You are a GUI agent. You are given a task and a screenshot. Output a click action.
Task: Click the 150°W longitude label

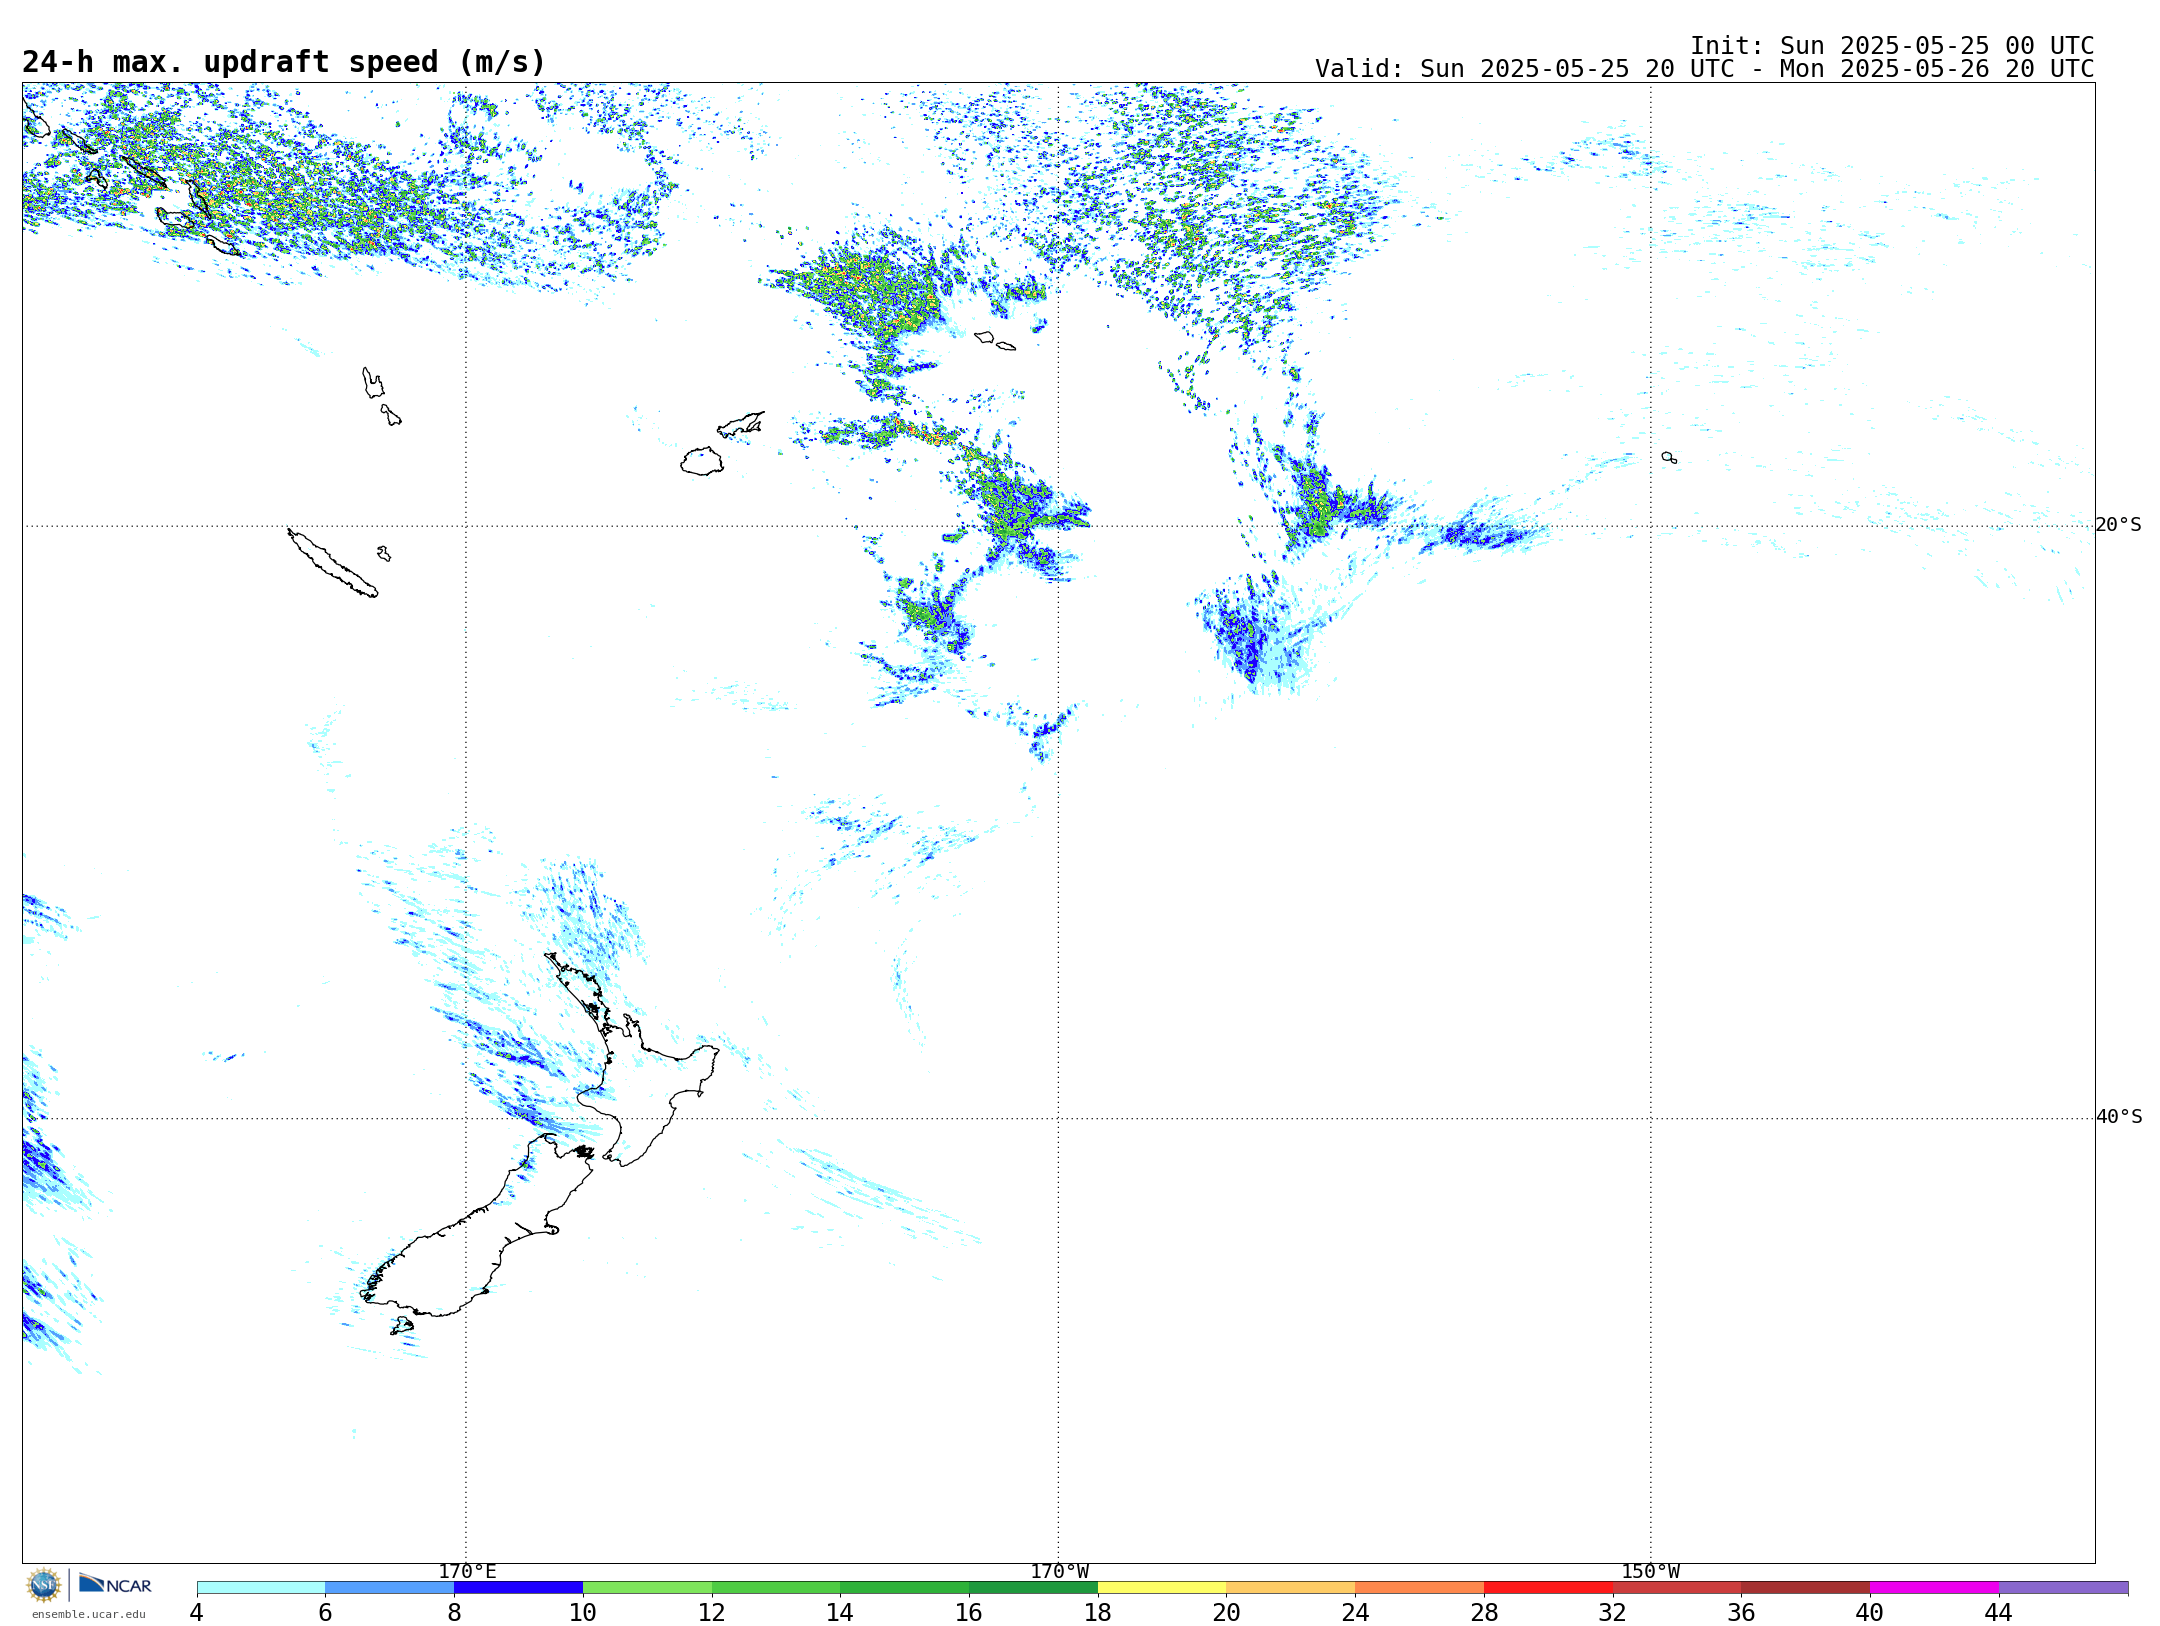(1650, 1572)
